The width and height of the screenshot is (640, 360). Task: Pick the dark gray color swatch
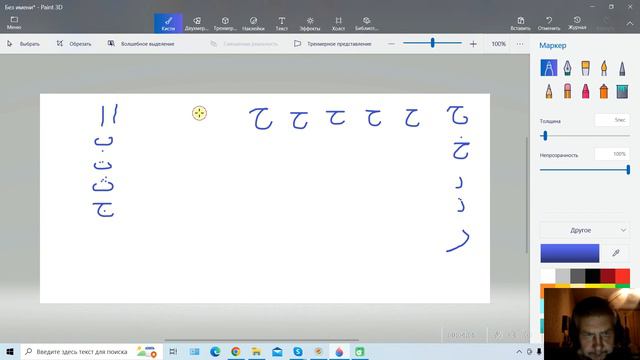point(578,276)
